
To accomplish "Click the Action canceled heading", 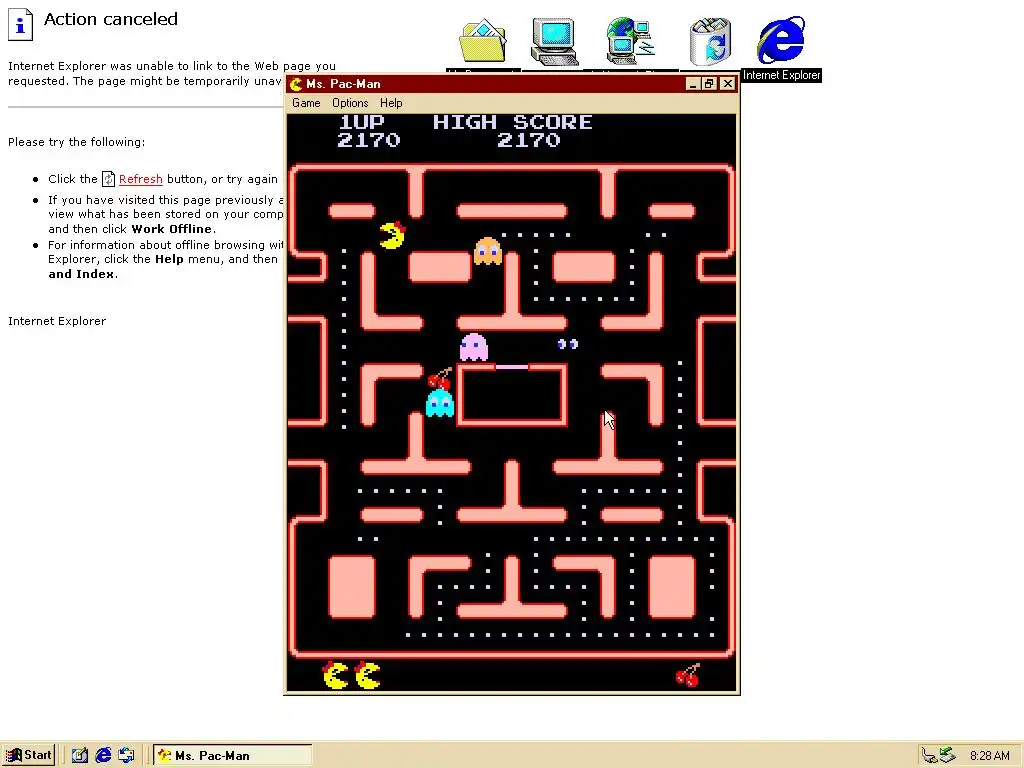I will [110, 19].
